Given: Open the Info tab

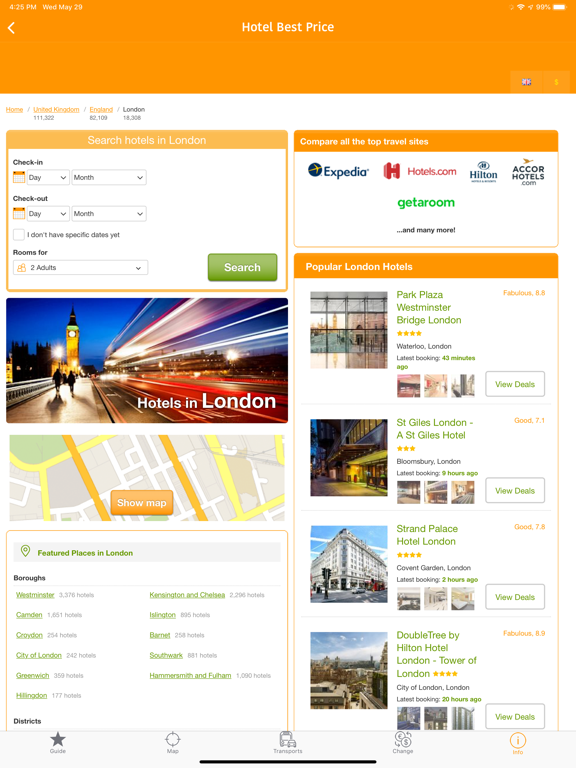Looking at the screenshot, I should tap(518, 743).
